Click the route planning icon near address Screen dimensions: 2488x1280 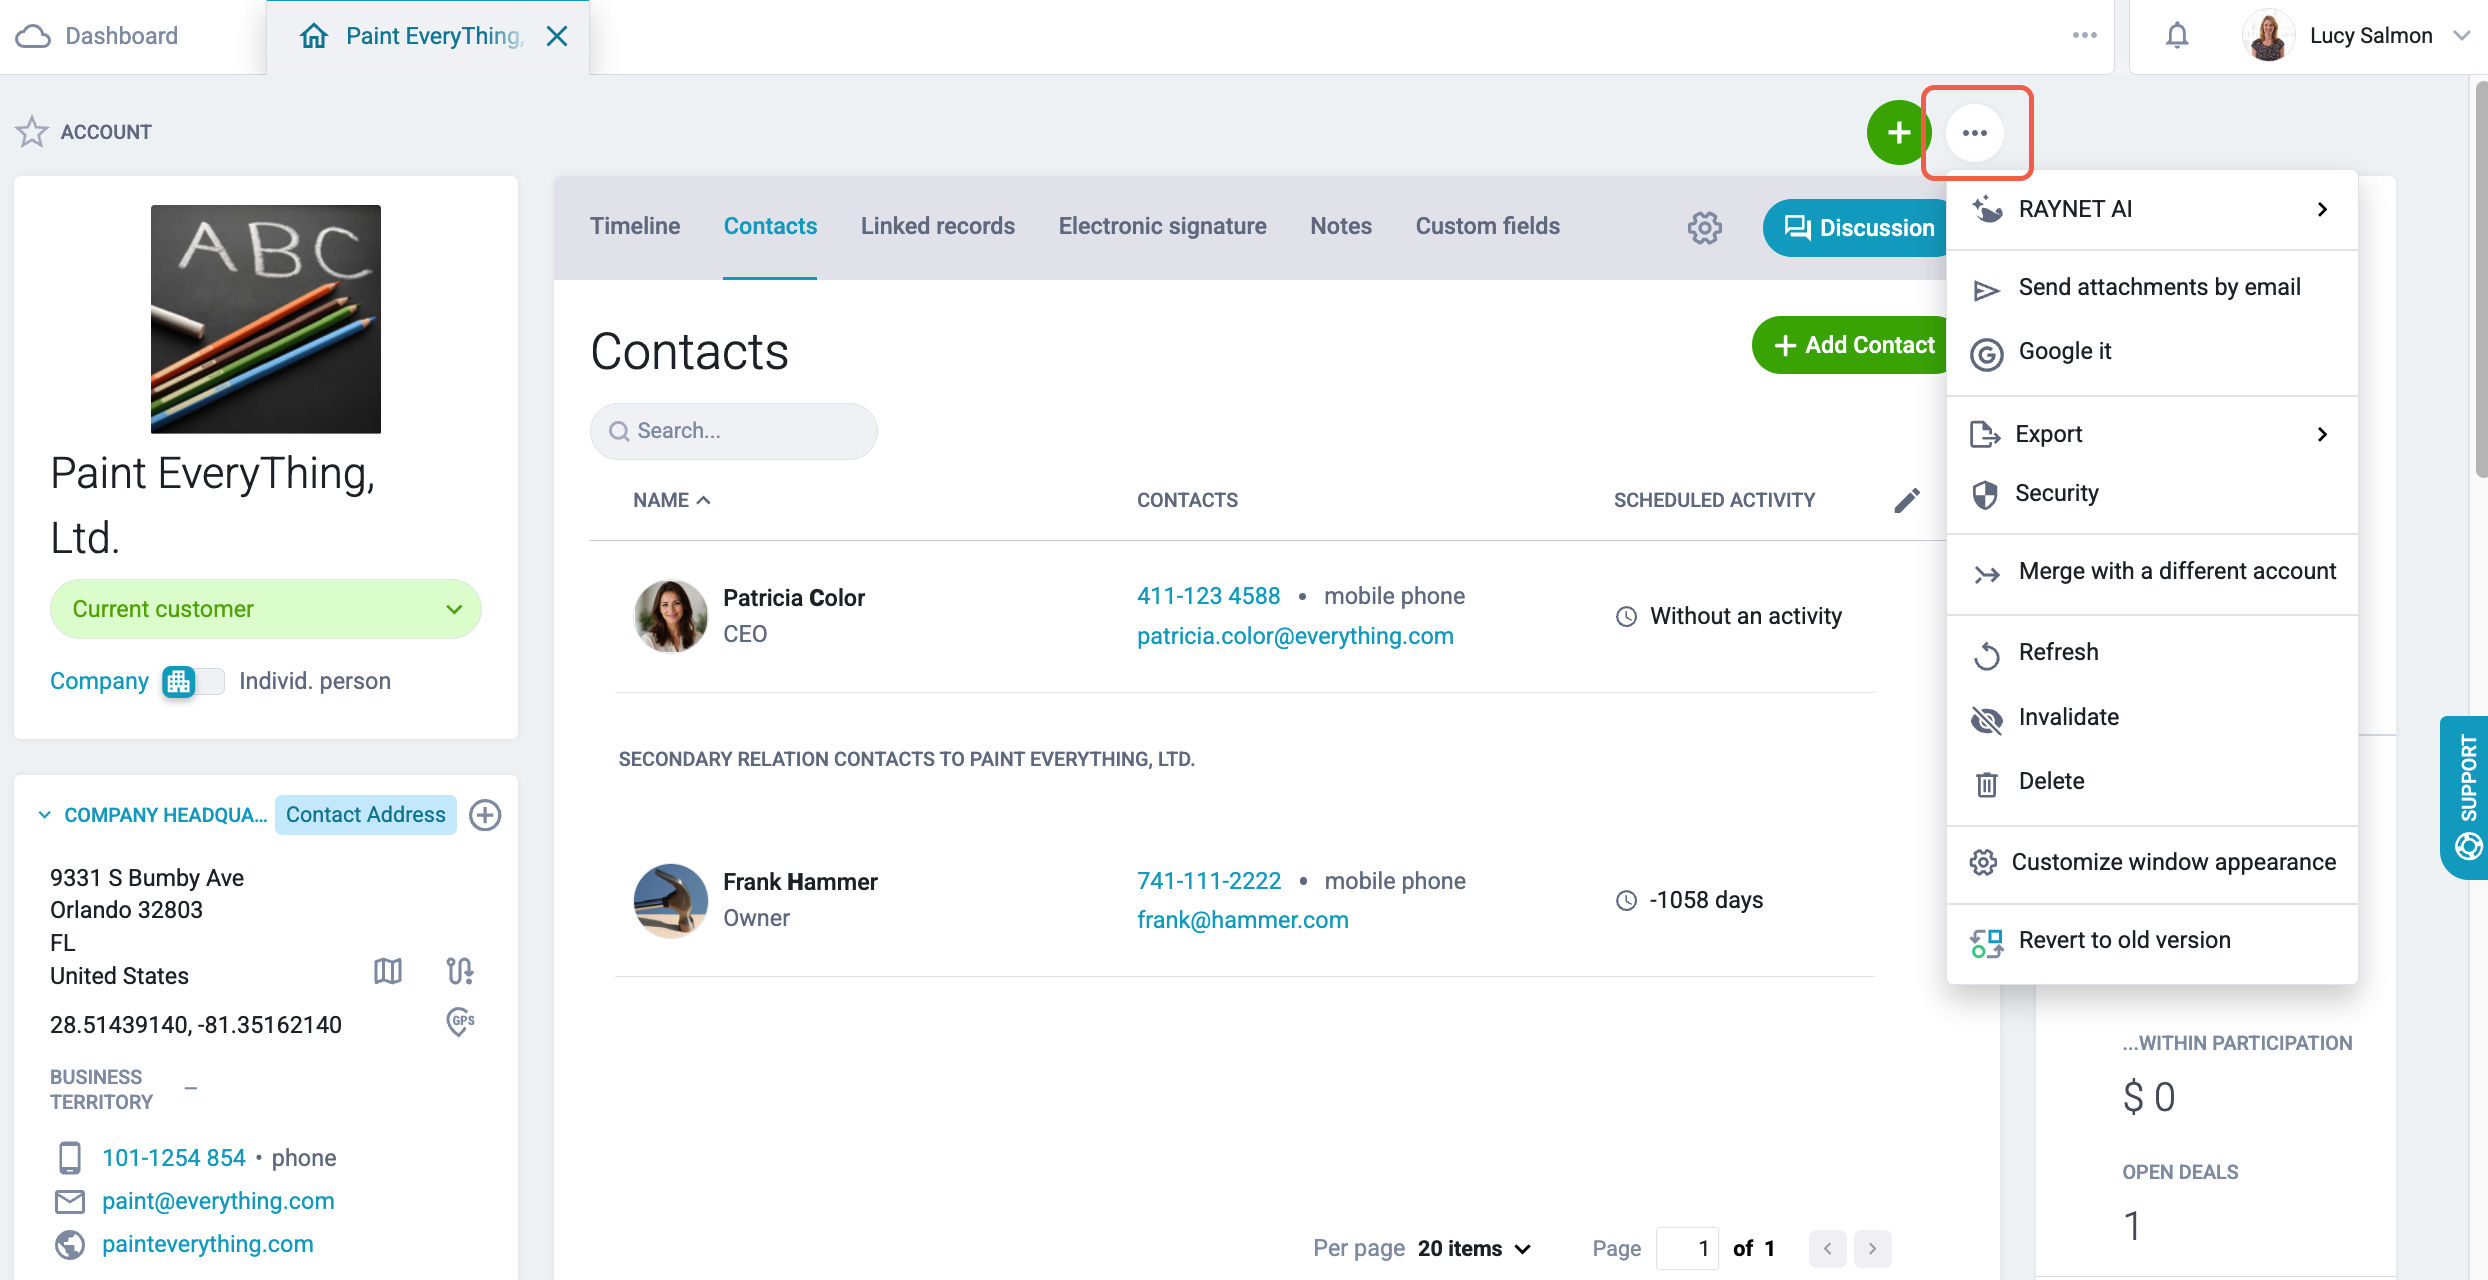[460, 970]
